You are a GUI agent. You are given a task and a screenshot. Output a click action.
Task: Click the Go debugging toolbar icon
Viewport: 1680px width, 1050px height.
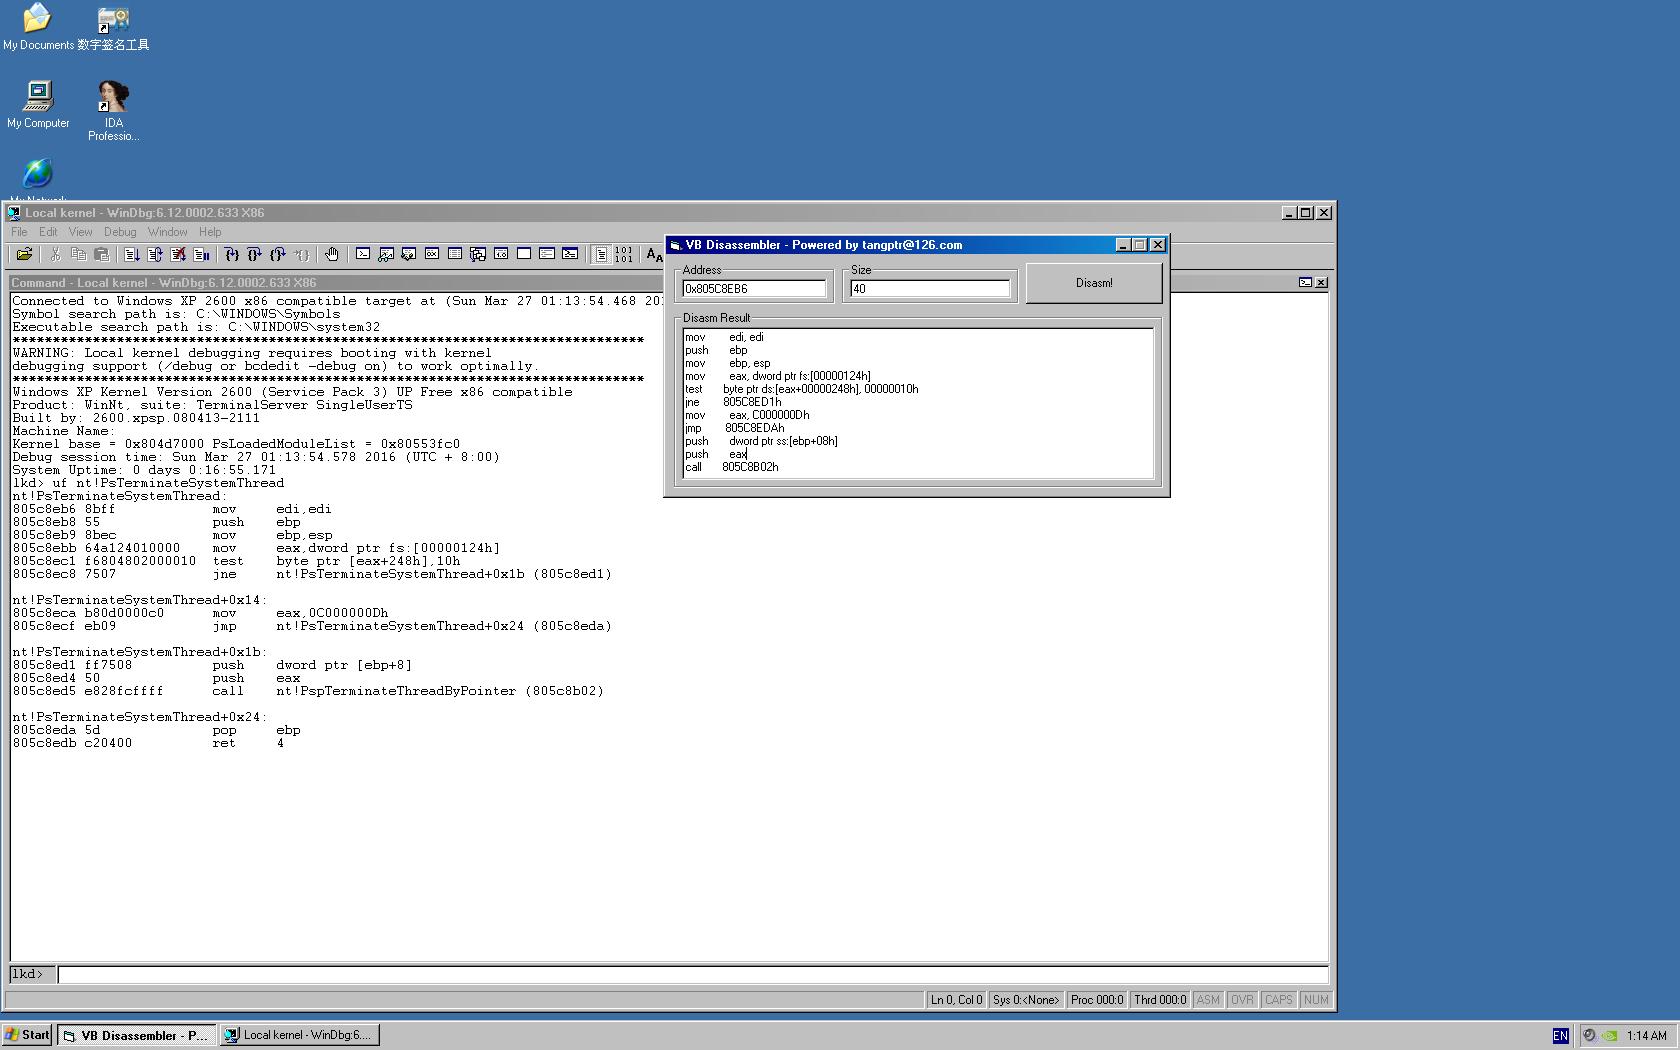point(132,255)
